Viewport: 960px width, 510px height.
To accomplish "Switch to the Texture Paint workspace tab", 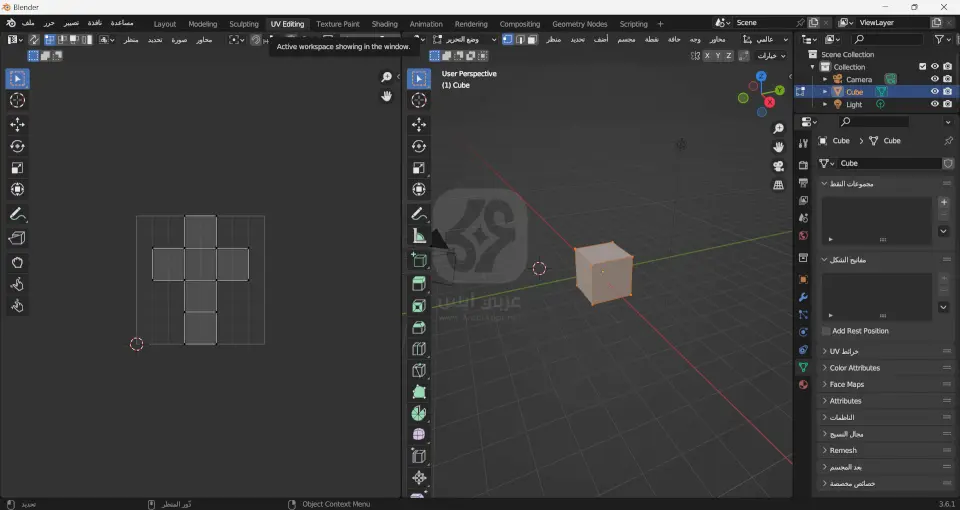I will point(337,24).
